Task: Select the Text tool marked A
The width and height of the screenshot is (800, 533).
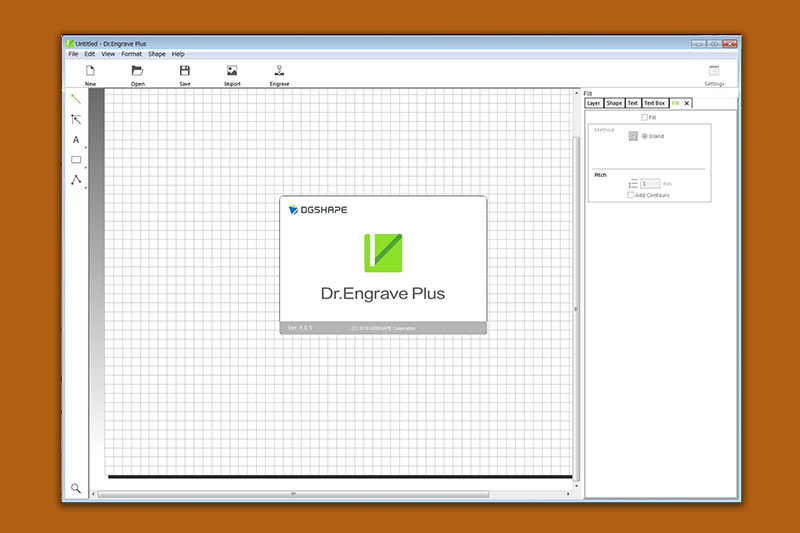Action: [x=76, y=140]
